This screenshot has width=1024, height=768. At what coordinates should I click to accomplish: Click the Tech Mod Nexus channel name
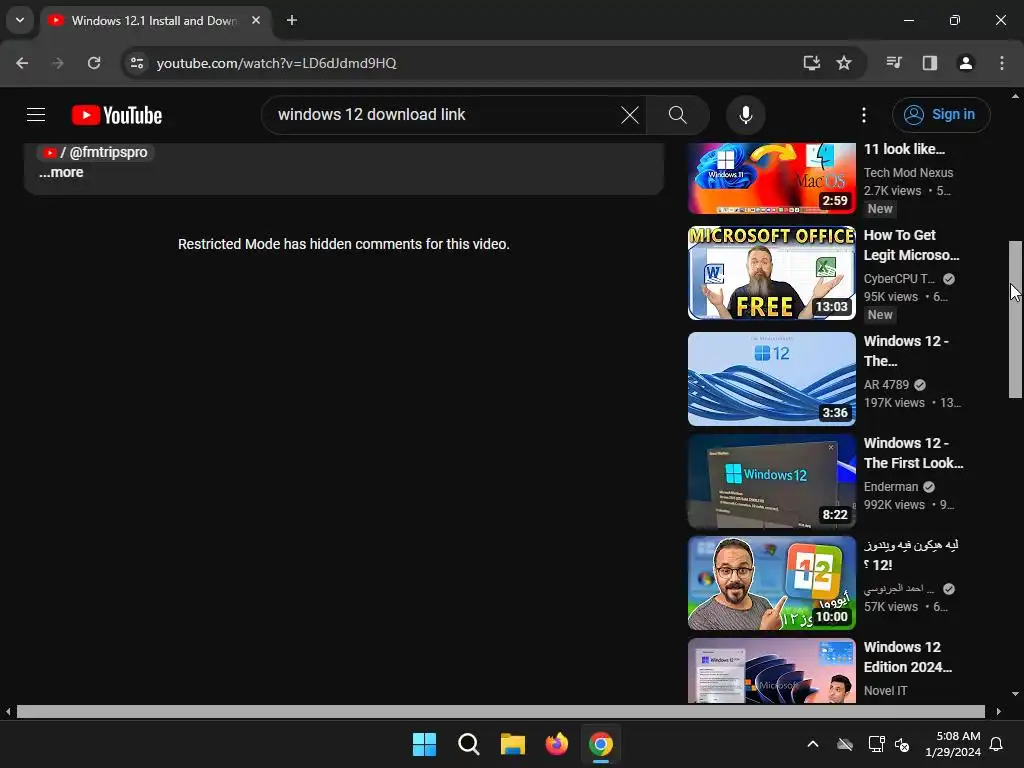click(x=908, y=173)
